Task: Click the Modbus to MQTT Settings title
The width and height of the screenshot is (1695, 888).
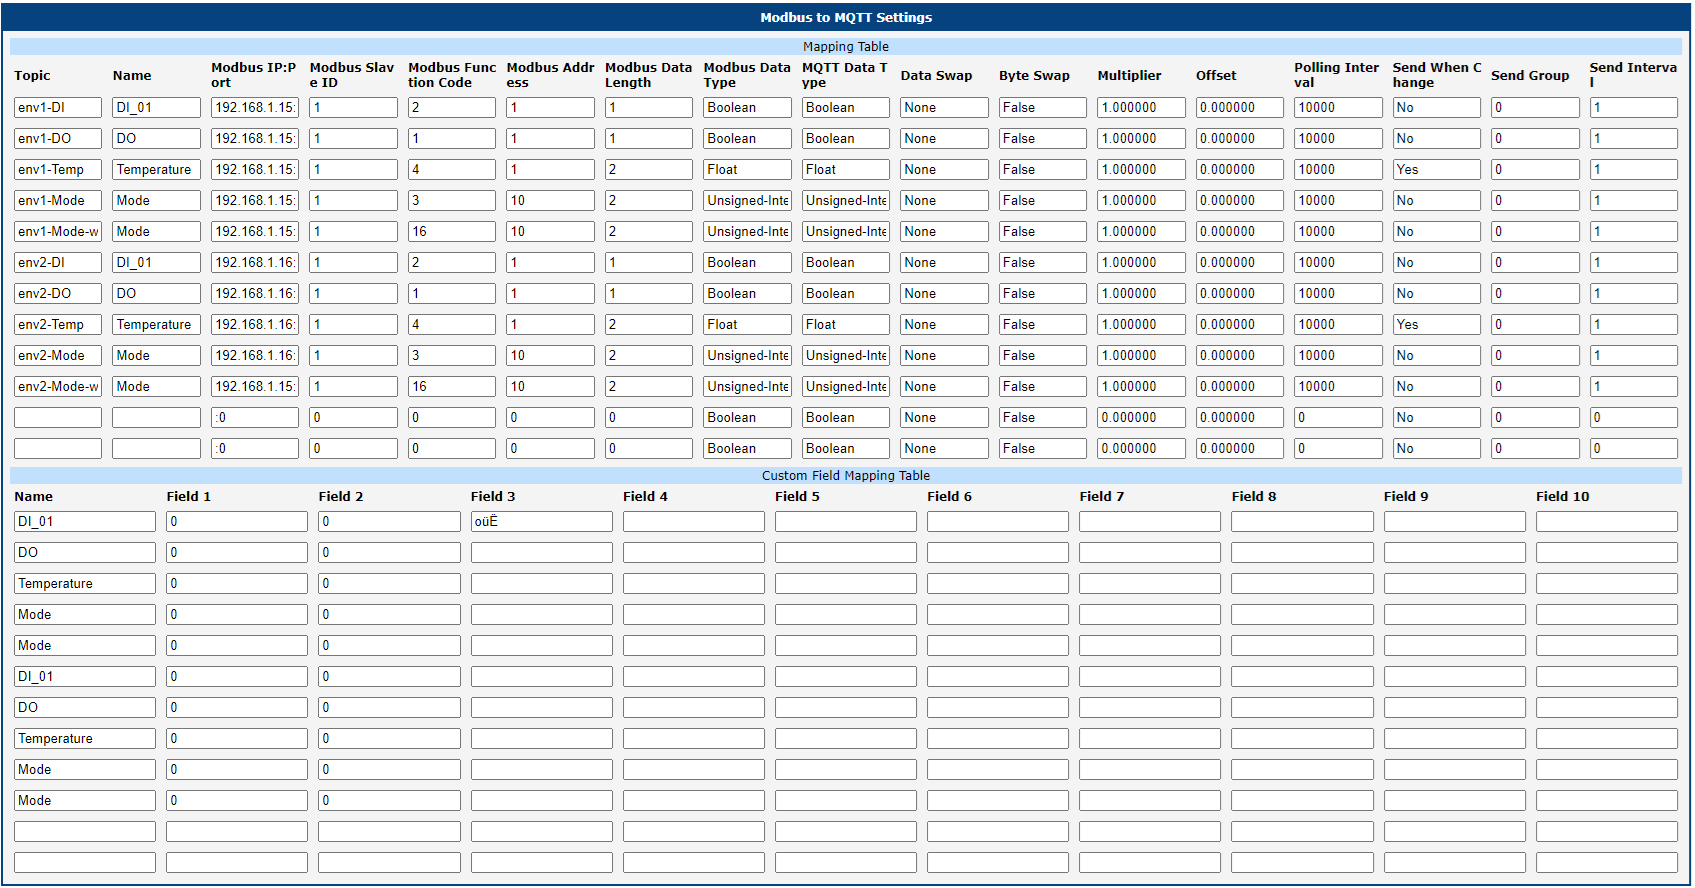Action: coord(846,17)
